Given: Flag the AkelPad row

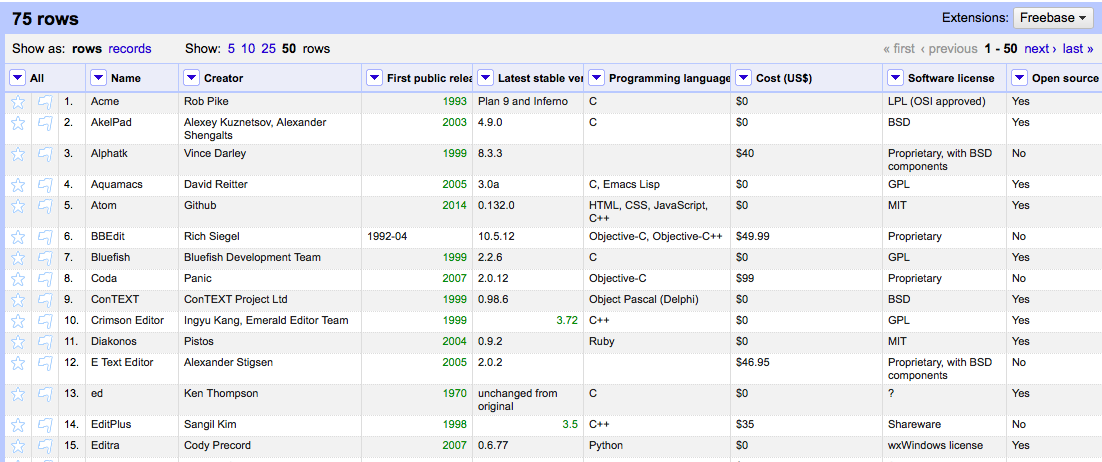Looking at the screenshot, I should point(45,123).
